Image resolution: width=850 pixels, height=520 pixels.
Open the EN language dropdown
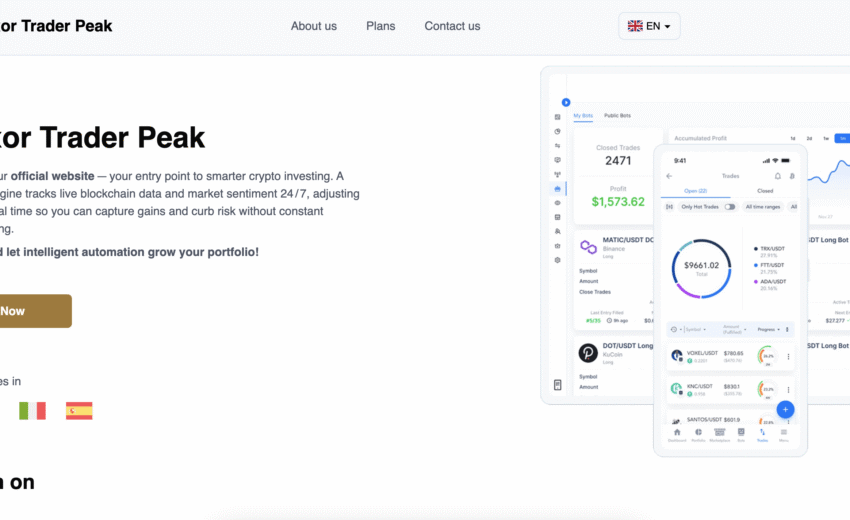coord(649,26)
